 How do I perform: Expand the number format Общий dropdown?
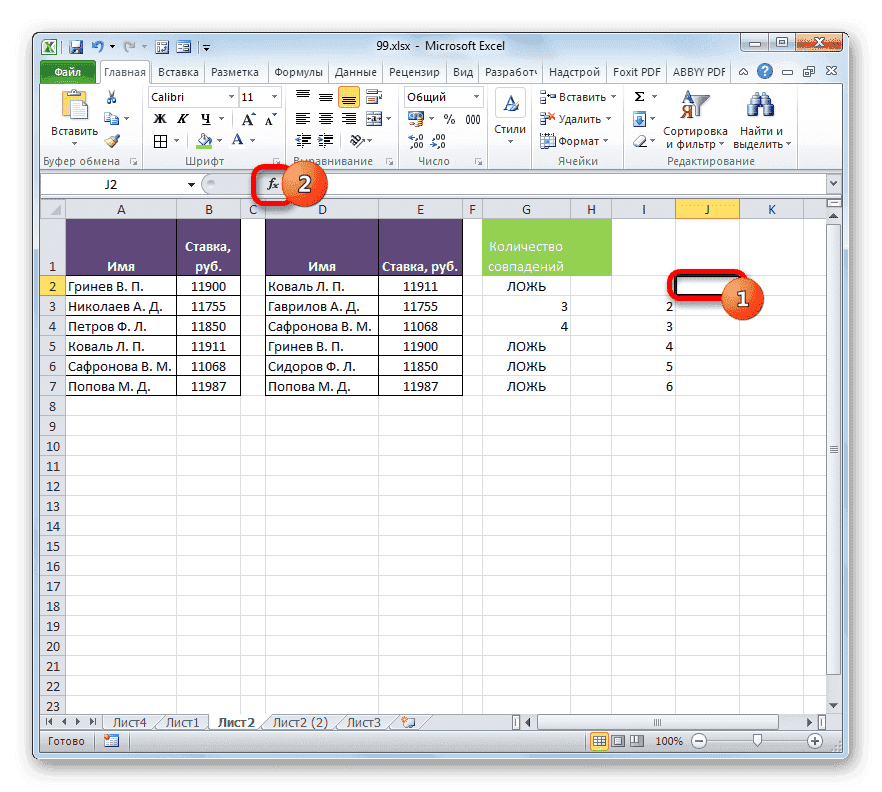point(476,96)
